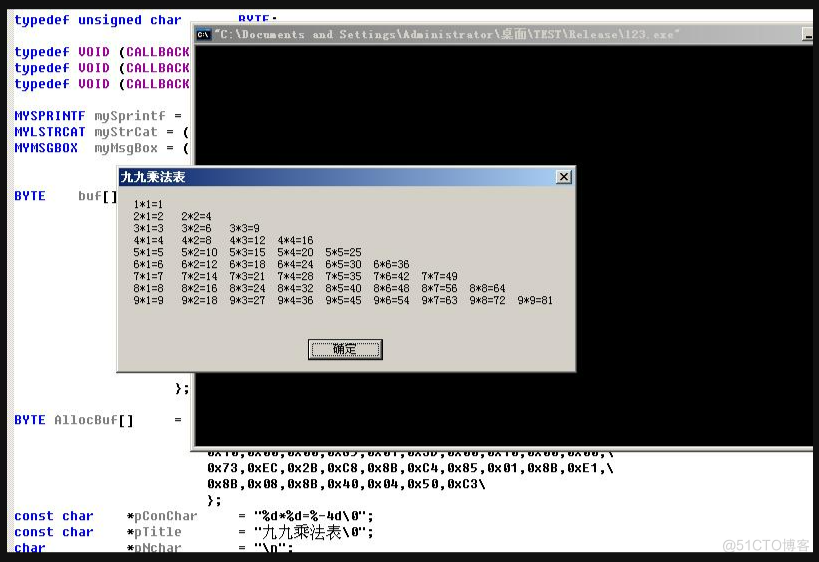Viewport: 819px width, 562px height.
Task: Click the 'BYTE buf[]' declaration
Action: (x=66, y=196)
